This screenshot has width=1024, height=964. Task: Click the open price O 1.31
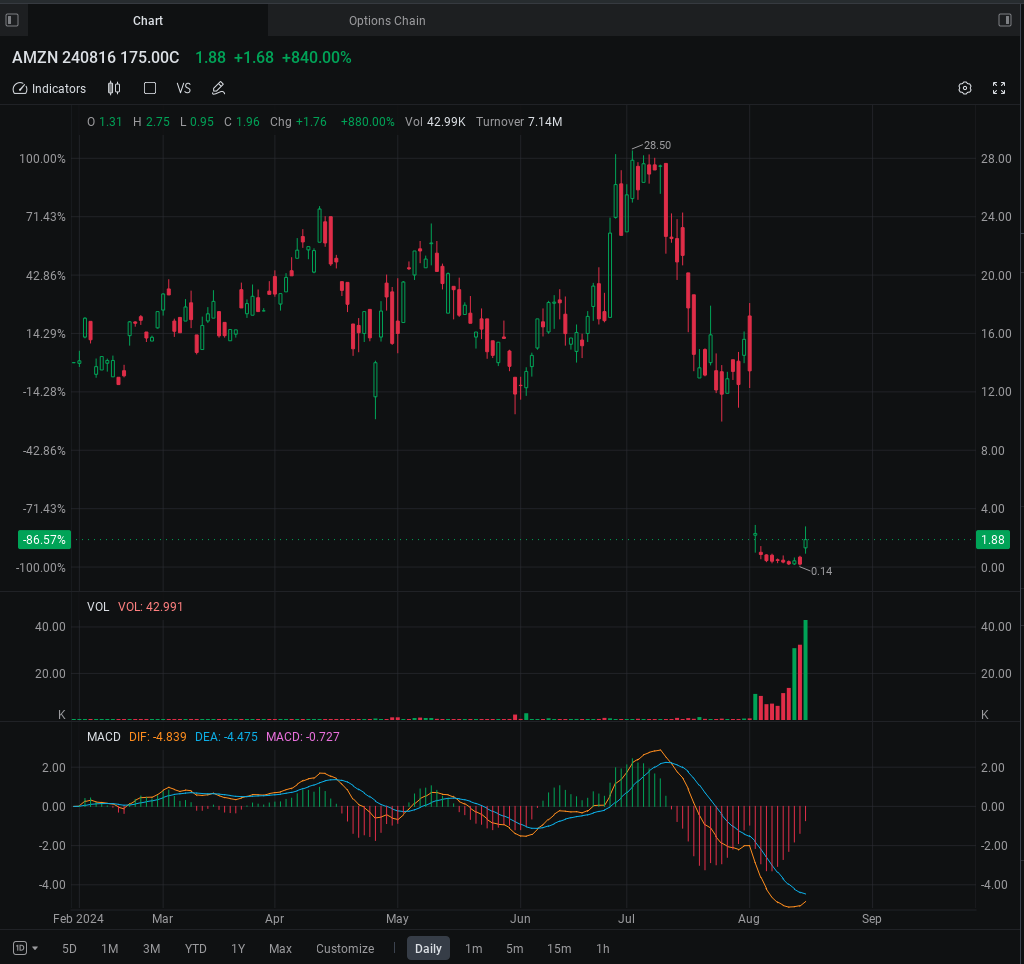point(104,121)
